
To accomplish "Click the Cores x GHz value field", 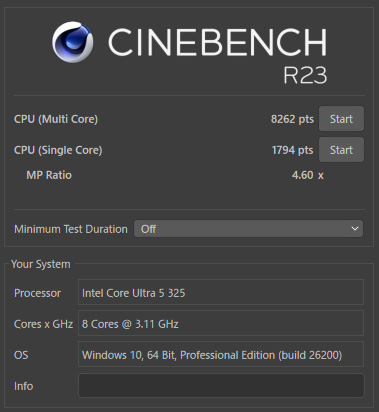I will click(x=221, y=323).
